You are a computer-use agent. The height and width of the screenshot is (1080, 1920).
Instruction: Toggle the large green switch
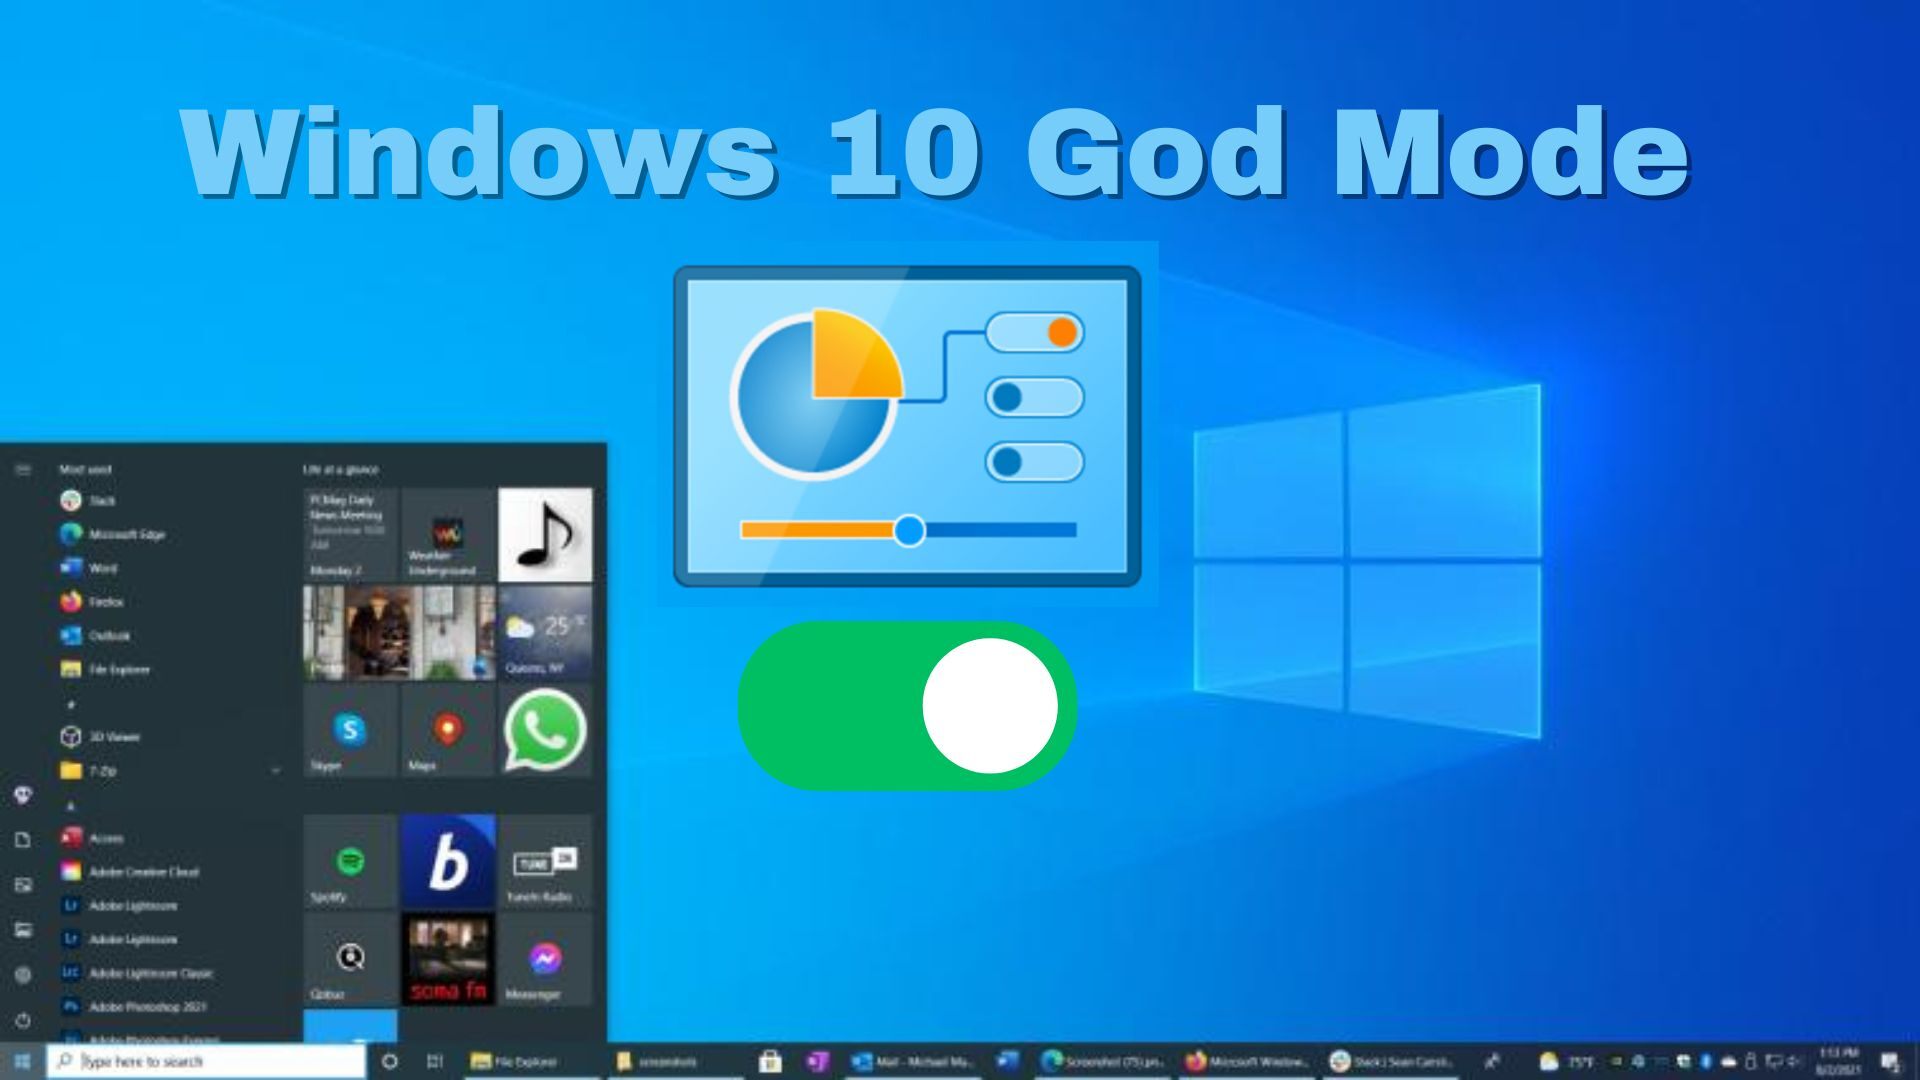coord(907,706)
